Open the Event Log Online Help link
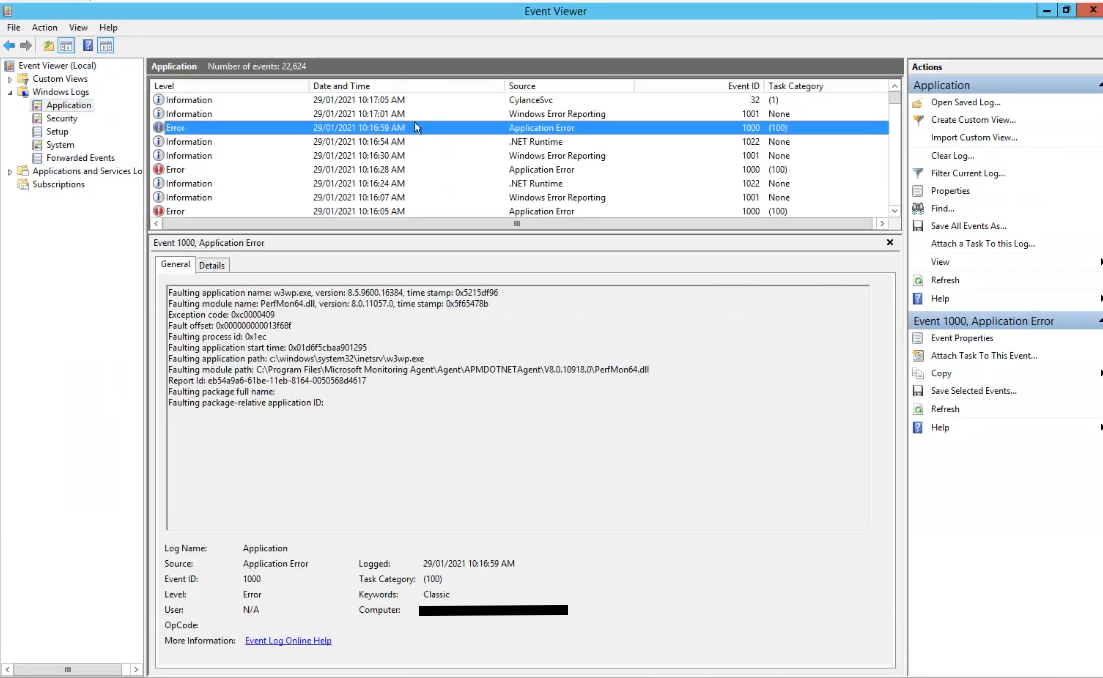This screenshot has width=1103, height=678. pyautogui.click(x=288, y=641)
